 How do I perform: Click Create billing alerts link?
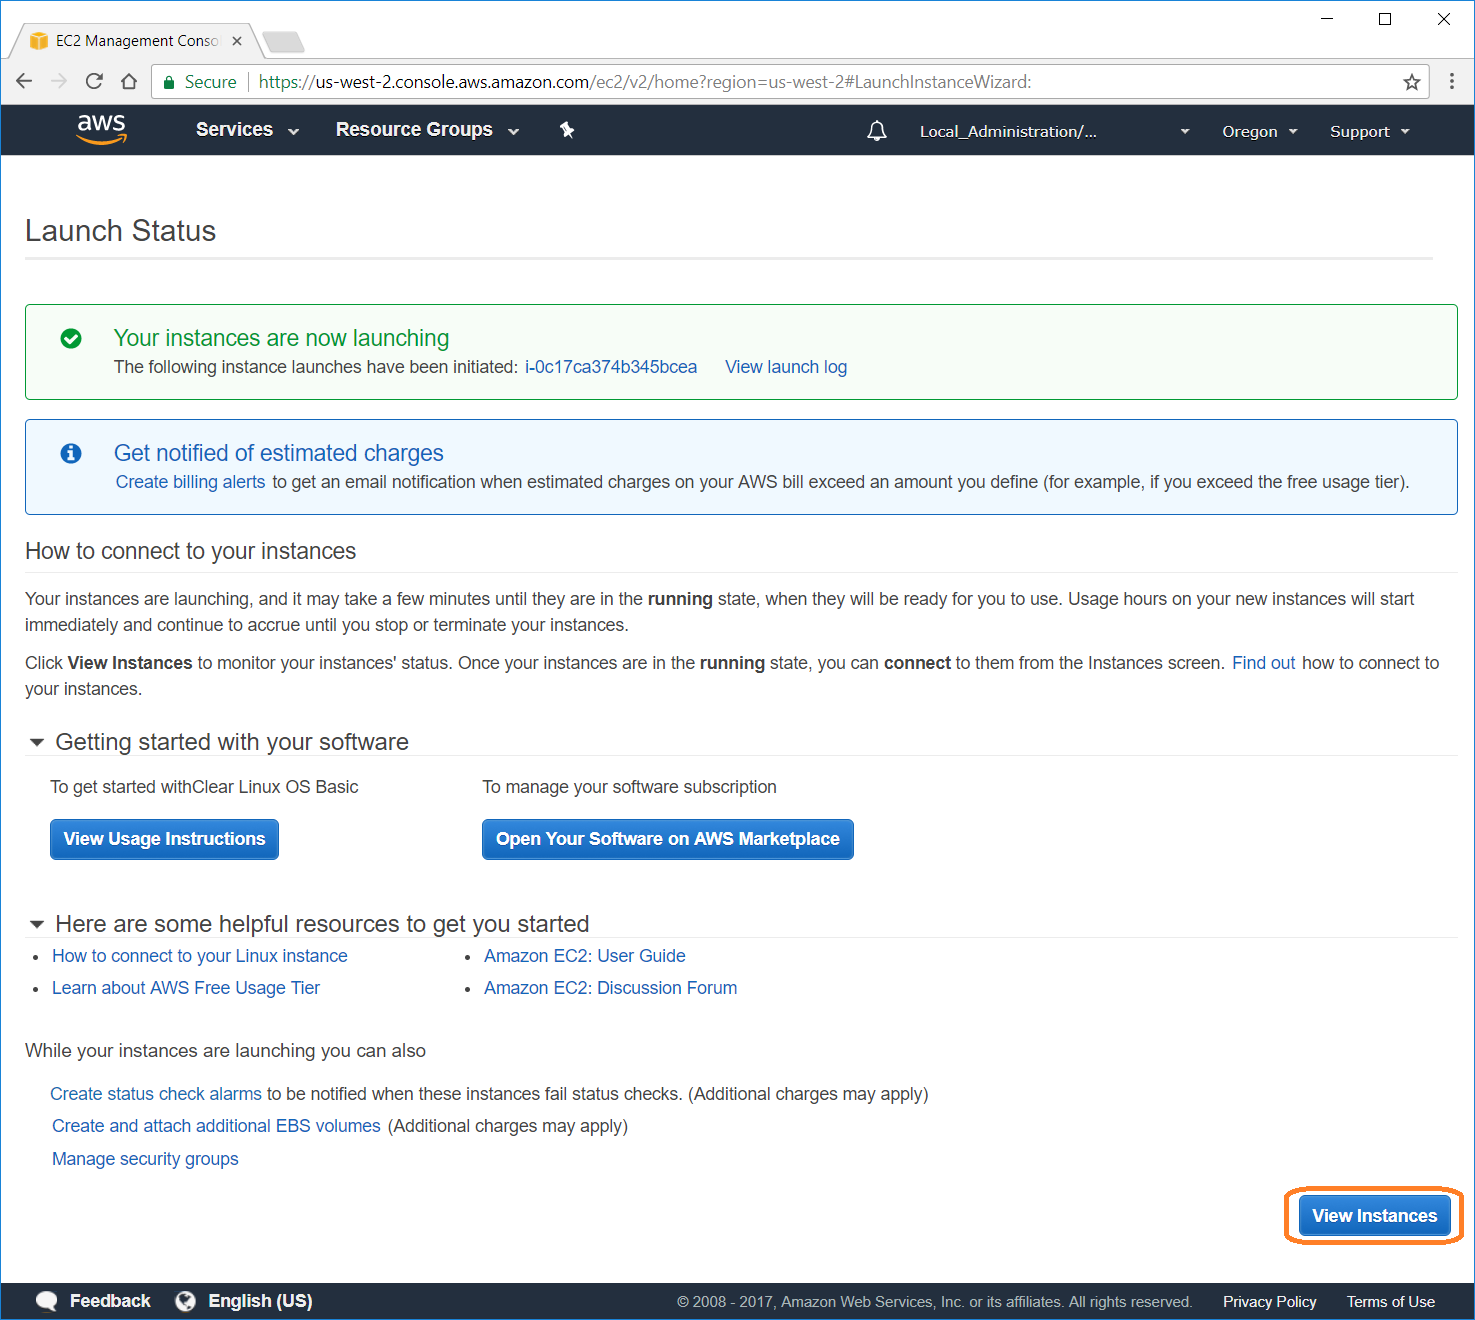pyautogui.click(x=190, y=482)
